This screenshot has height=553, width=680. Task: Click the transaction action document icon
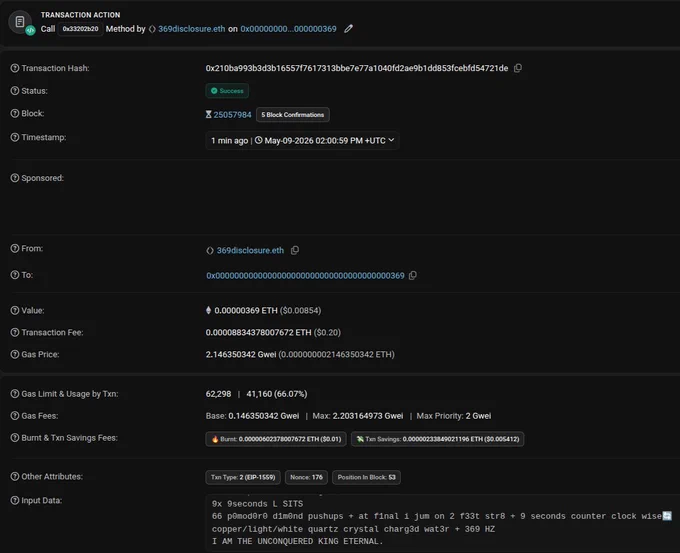[x=20, y=22]
